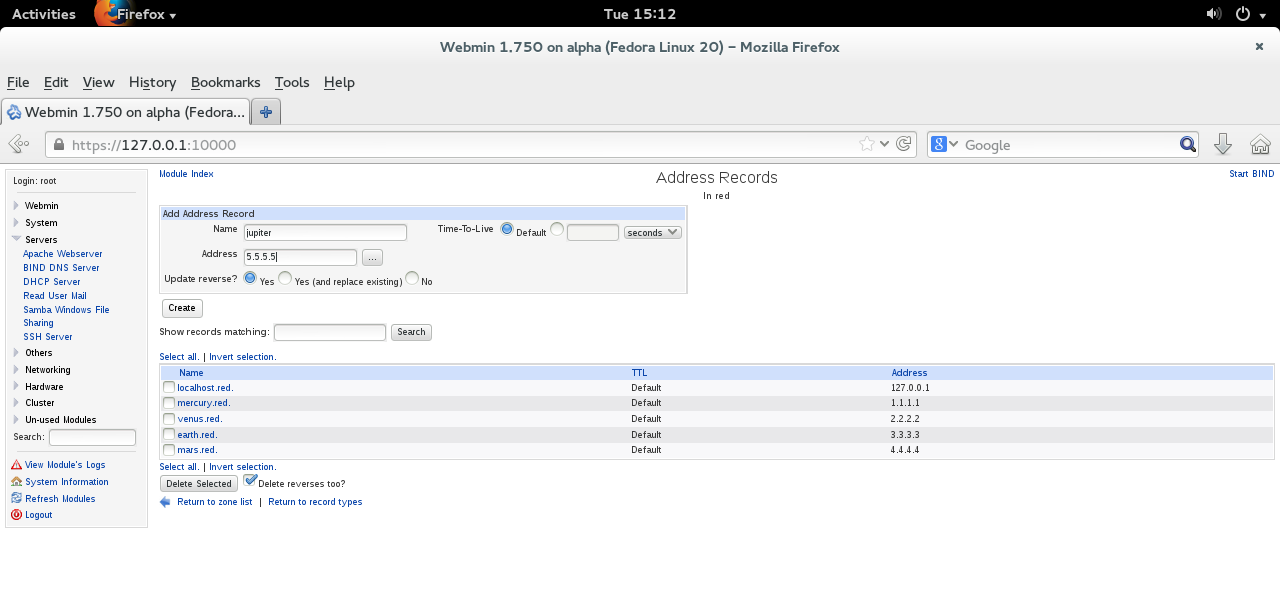
Task: Open the seconds time-unit dropdown
Action: point(652,232)
